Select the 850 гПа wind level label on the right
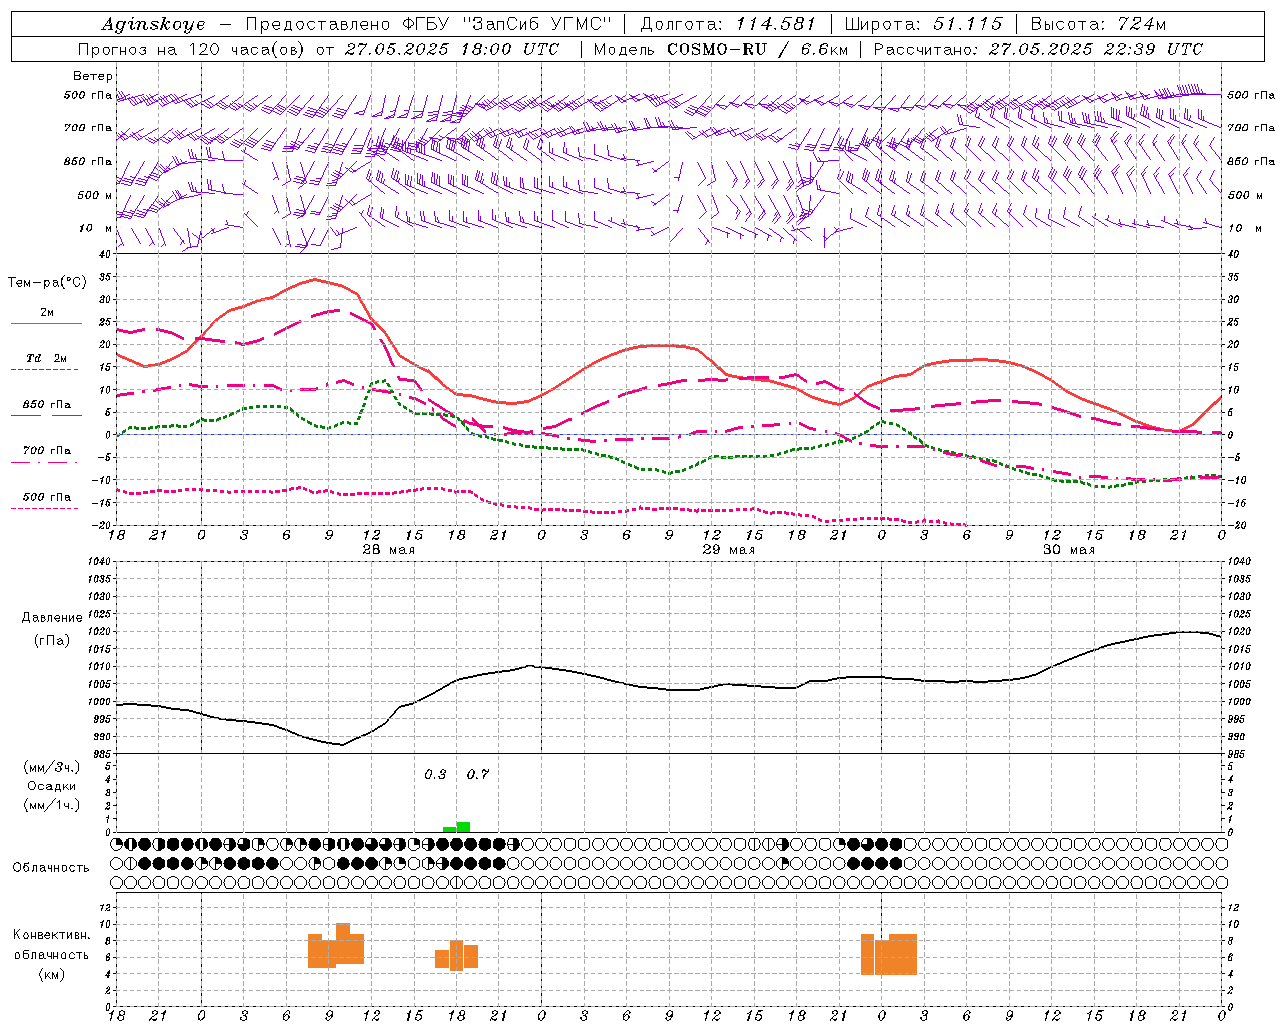The image size is (1280, 1024). pyautogui.click(x=1251, y=161)
